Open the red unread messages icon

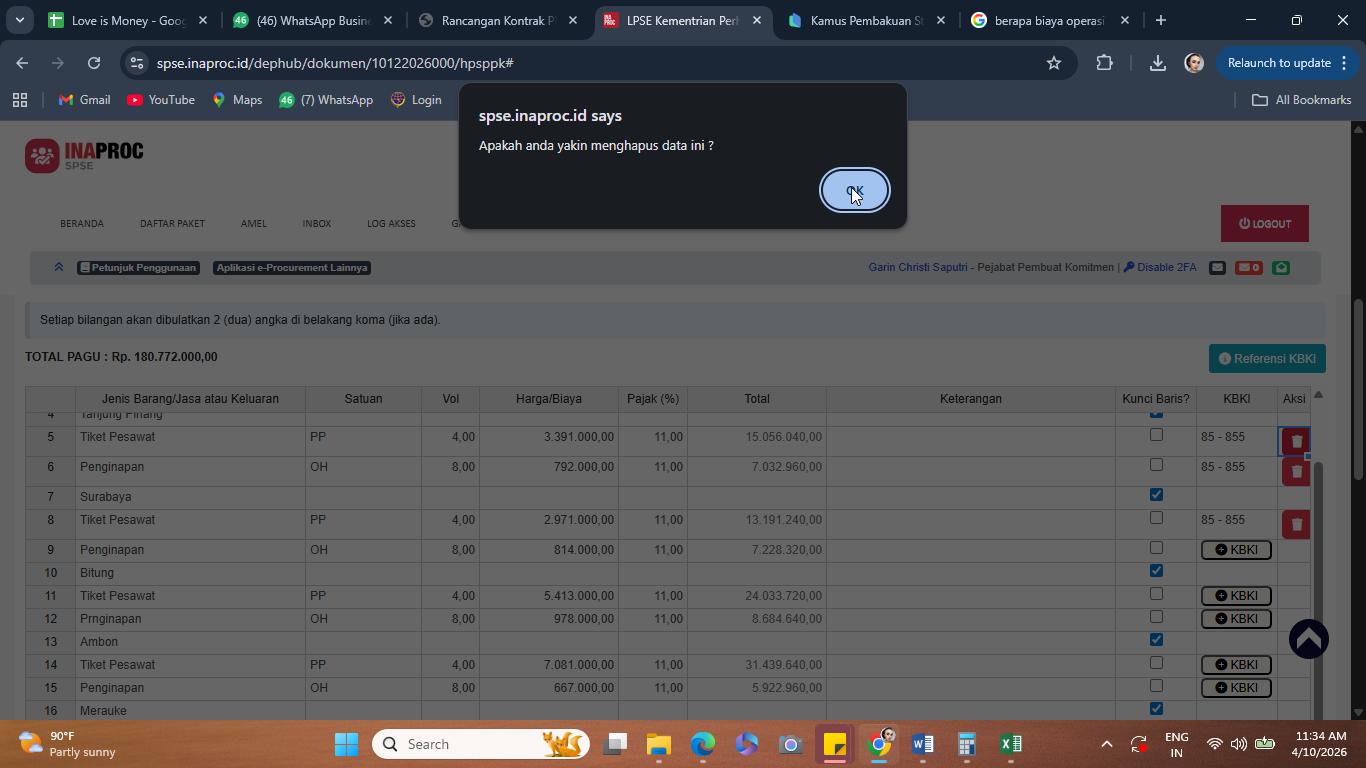[x=1248, y=267]
